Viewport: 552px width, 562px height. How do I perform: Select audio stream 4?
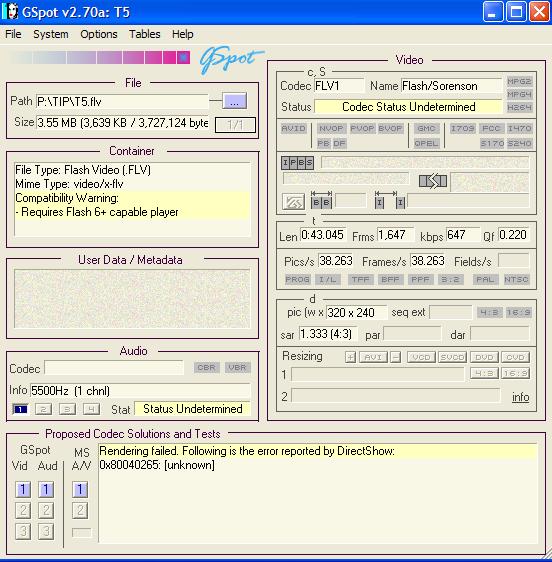tap(91, 409)
